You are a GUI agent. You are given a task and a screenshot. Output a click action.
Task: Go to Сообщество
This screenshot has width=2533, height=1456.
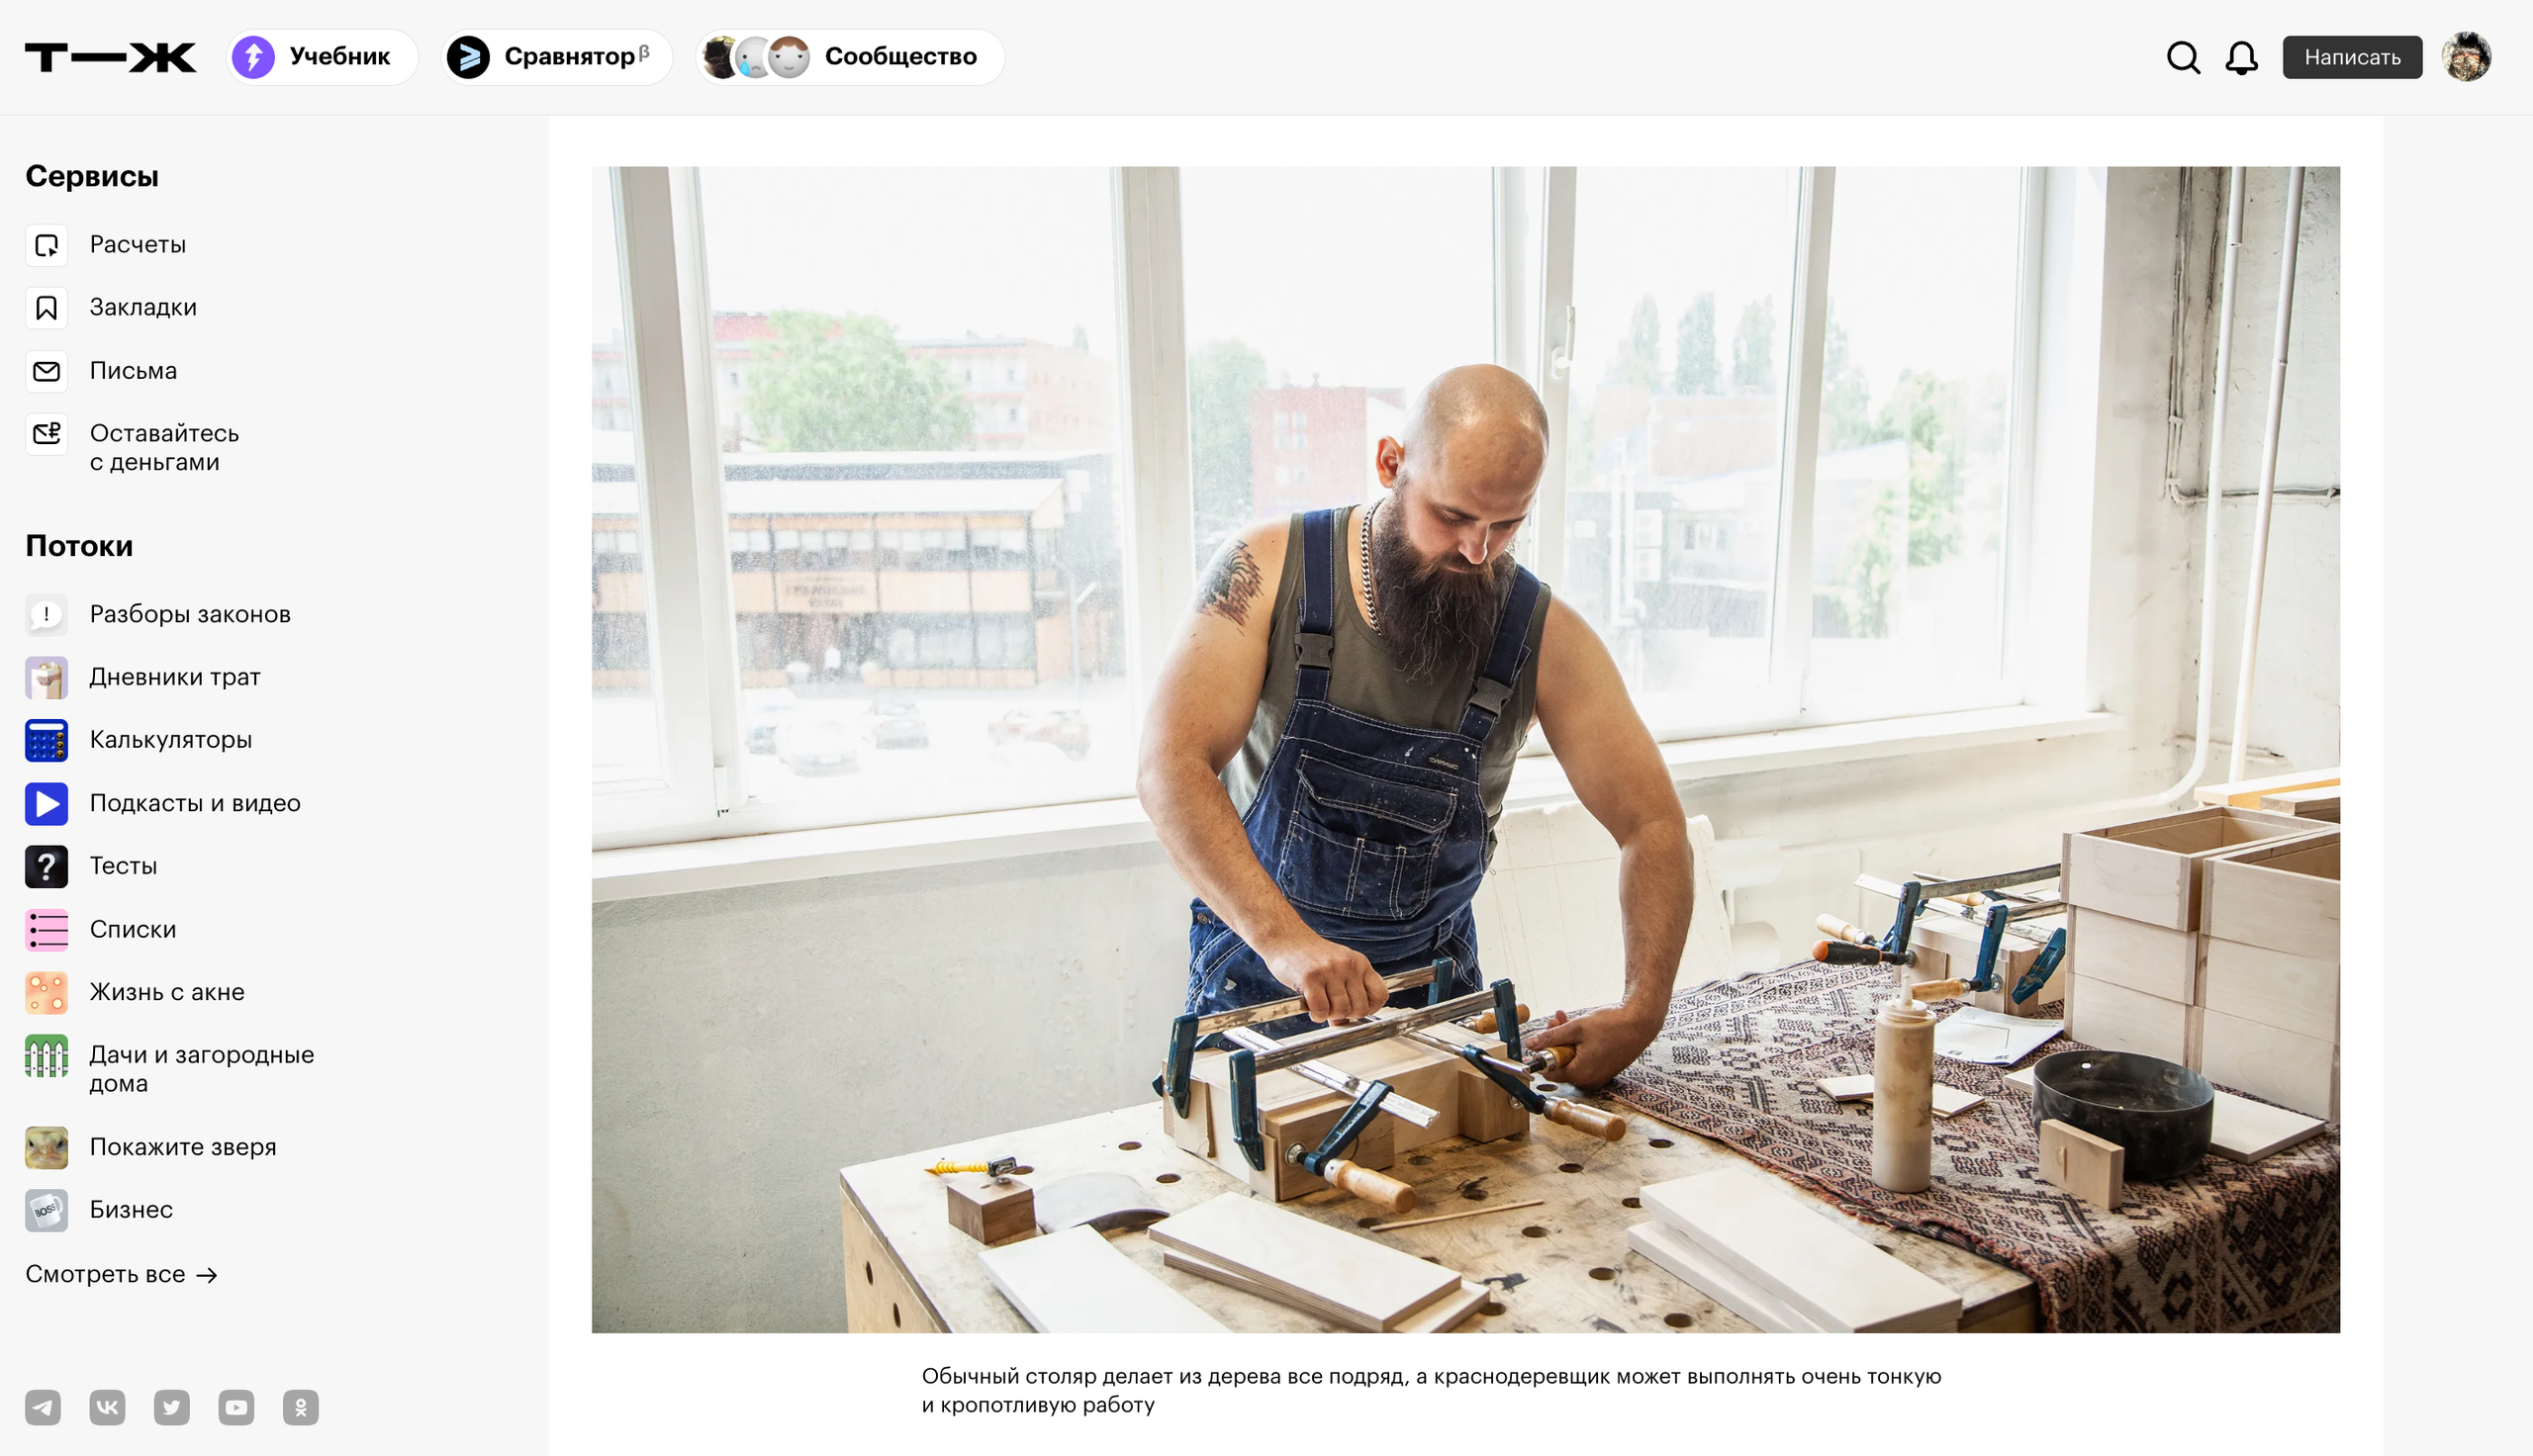coord(850,57)
